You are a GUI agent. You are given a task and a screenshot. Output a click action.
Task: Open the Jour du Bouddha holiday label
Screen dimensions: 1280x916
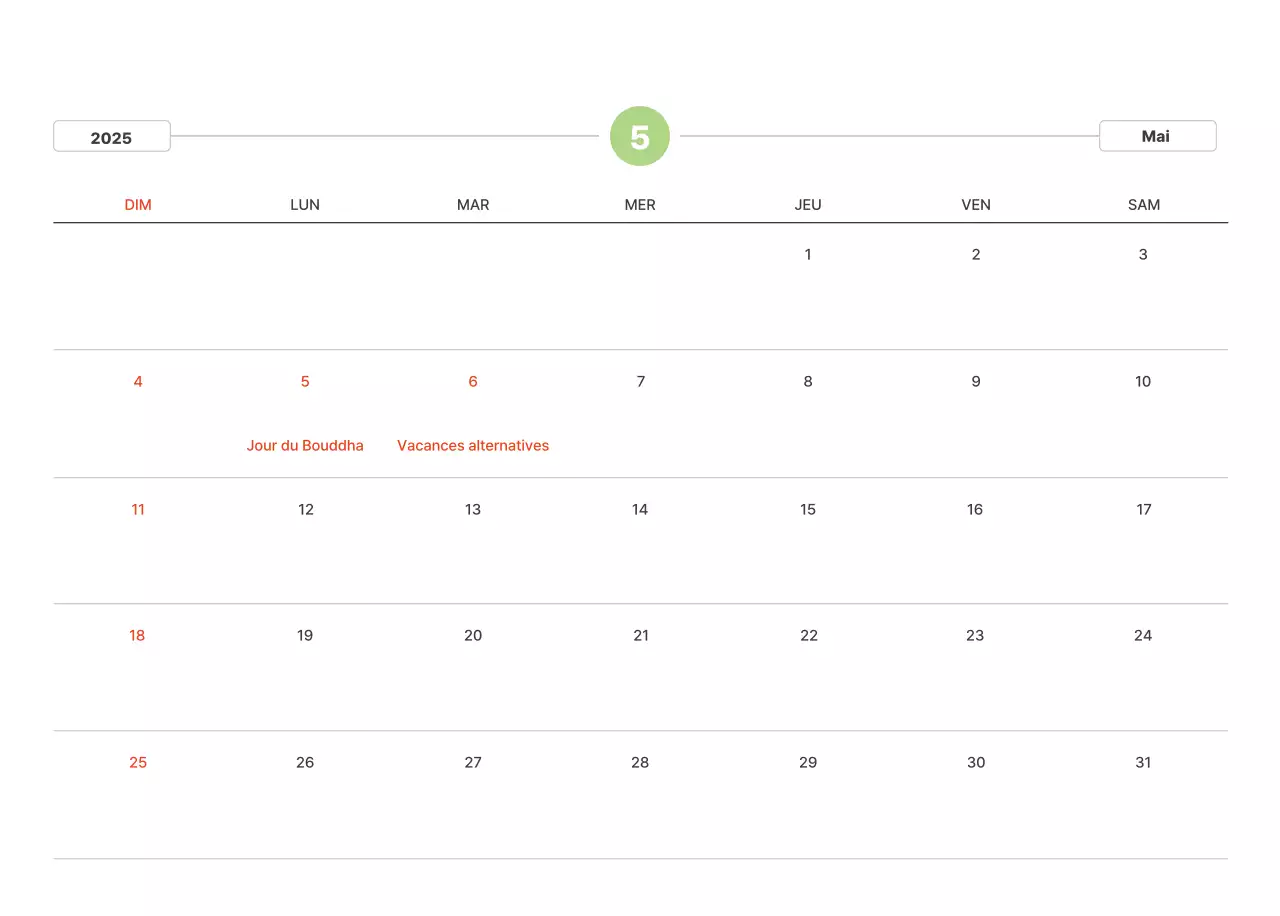305,446
